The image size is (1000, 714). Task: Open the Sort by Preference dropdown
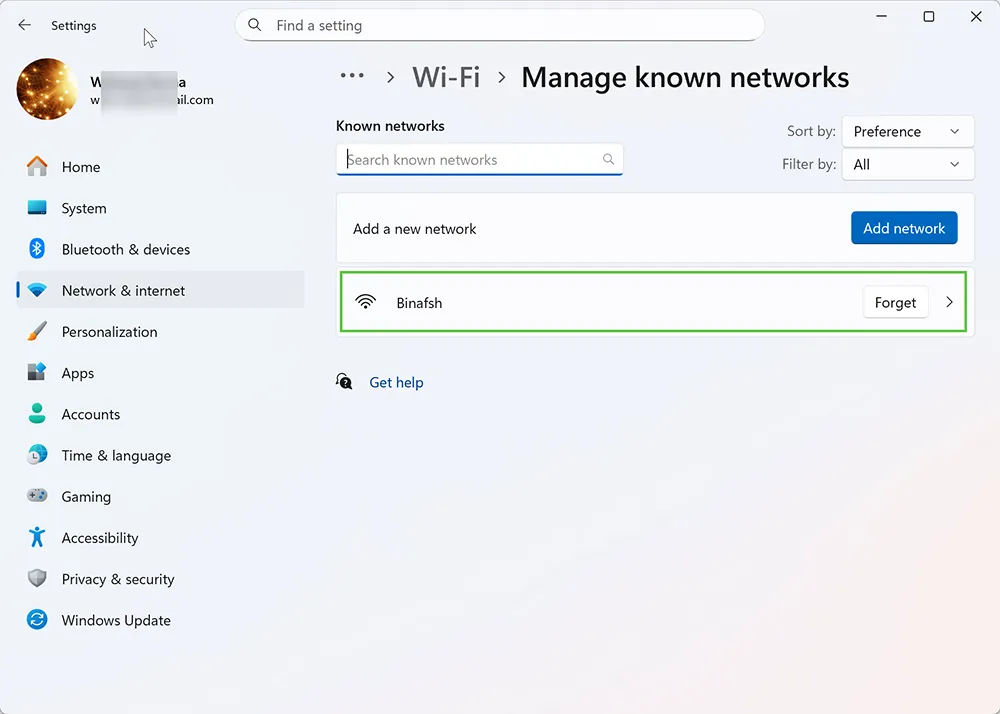coord(906,131)
